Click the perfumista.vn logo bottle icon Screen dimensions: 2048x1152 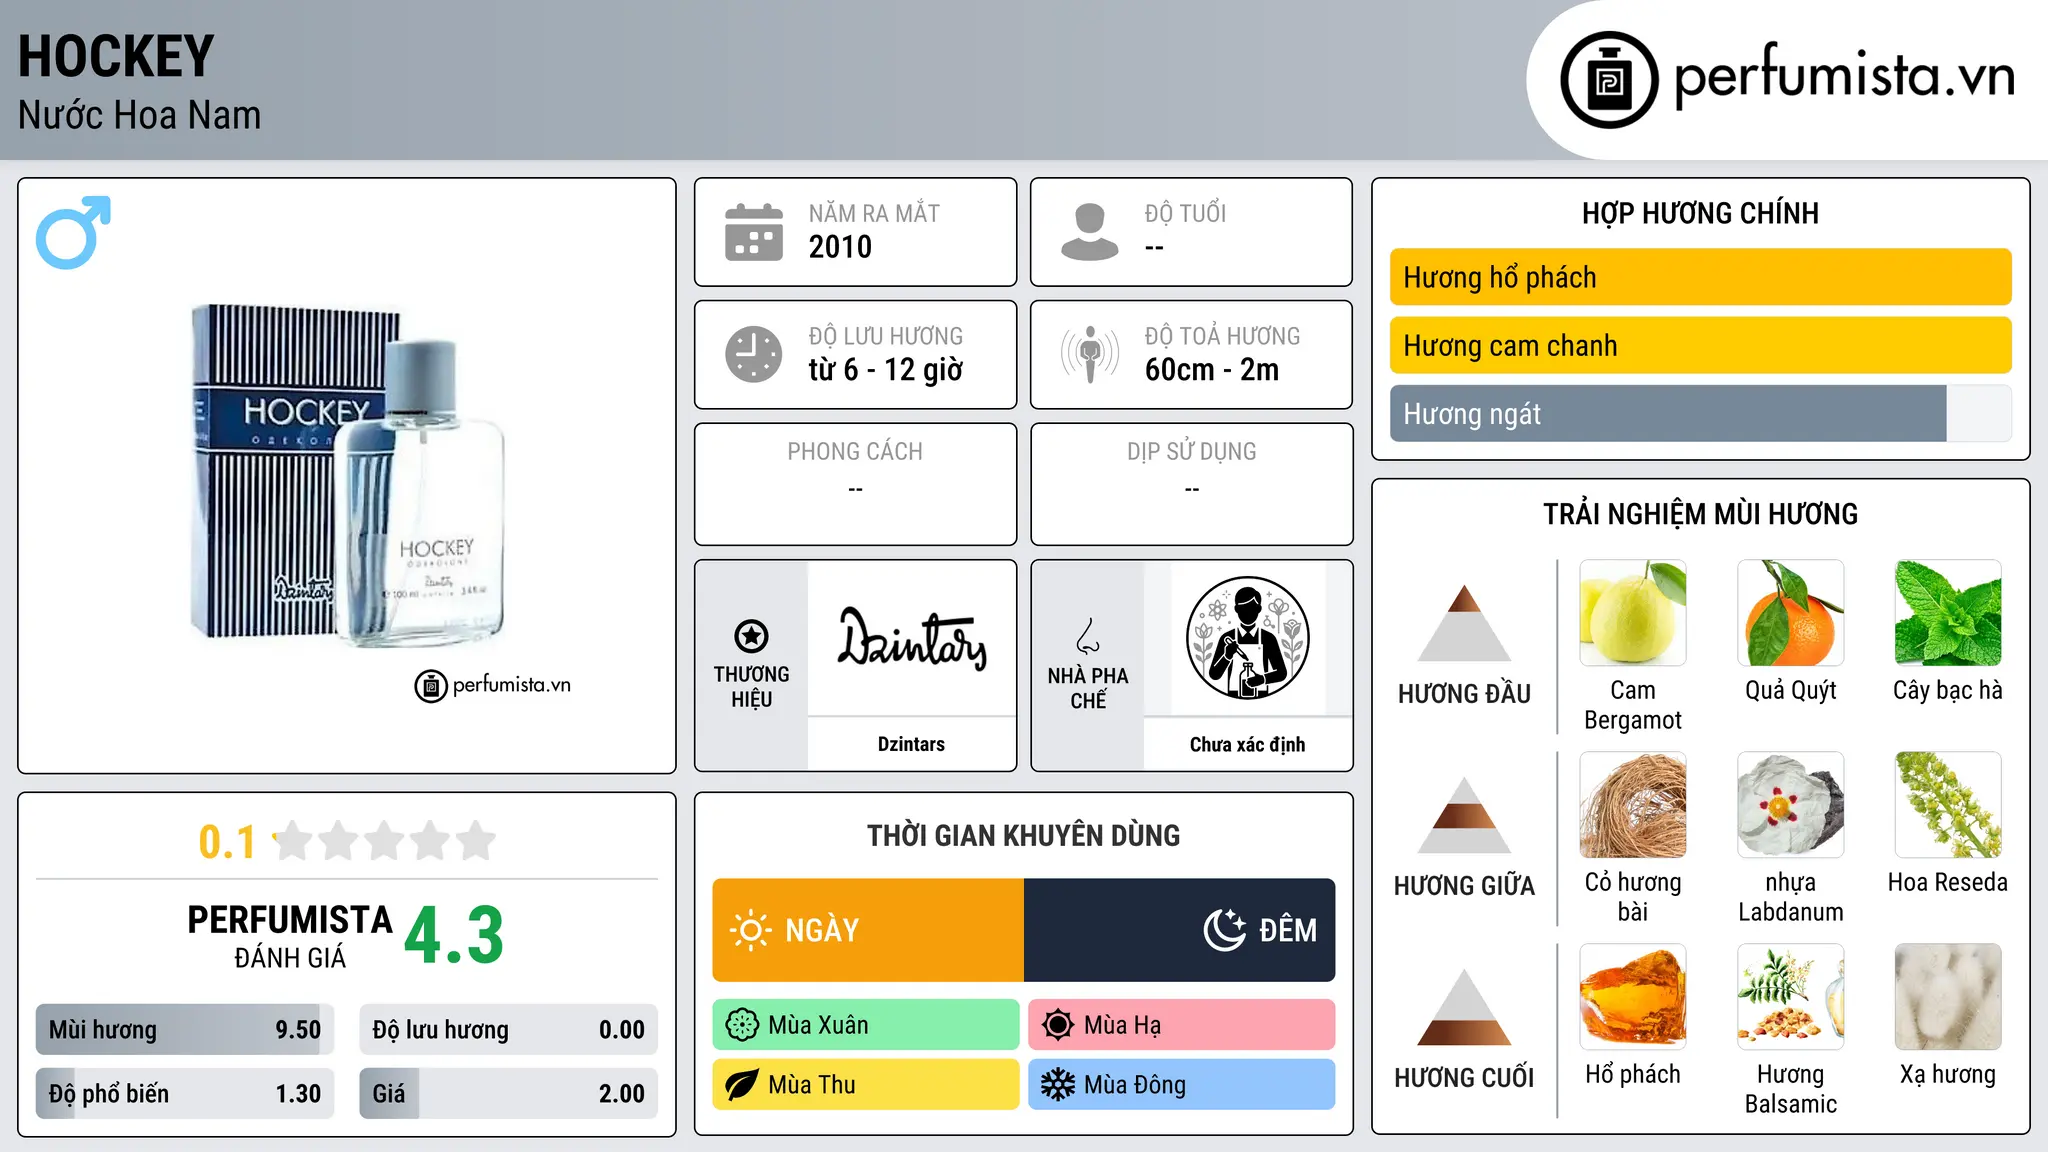[x=1609, y=80]
